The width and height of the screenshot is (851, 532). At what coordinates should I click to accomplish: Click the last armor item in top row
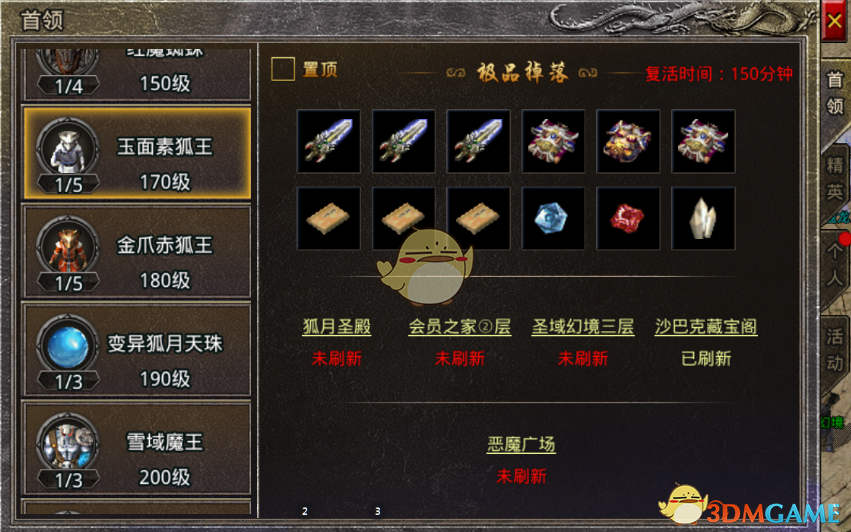[703, 141]
